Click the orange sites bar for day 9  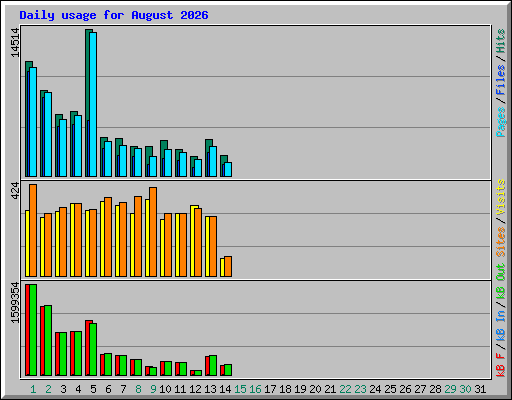[x=153, y=232]
